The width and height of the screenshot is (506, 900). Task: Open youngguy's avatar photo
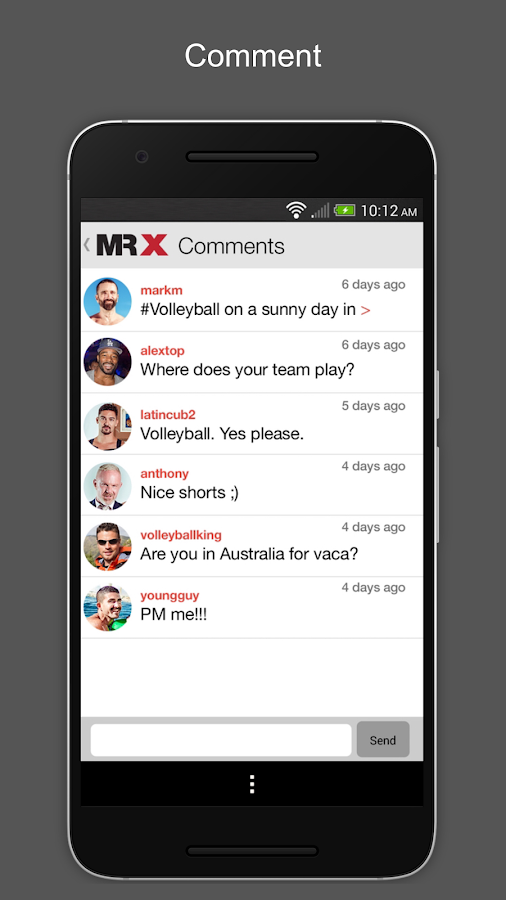click(107, 607)
